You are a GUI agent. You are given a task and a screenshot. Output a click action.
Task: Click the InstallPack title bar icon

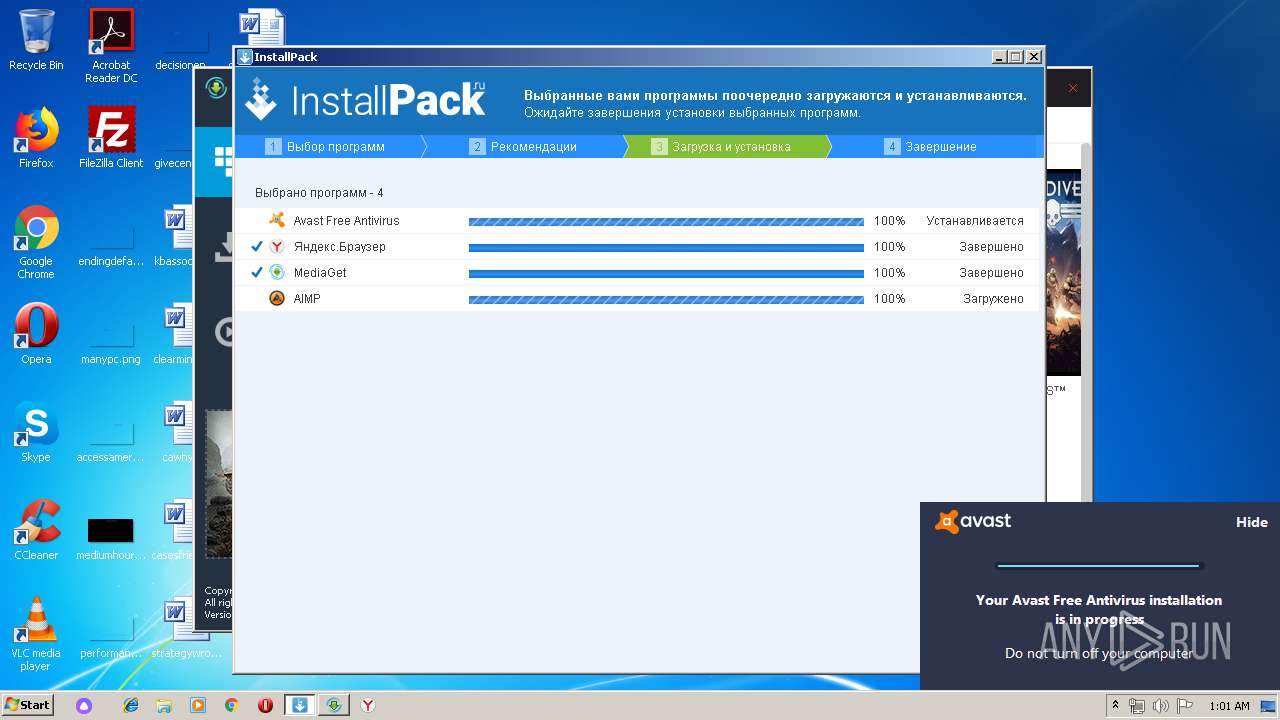(245, 57)
